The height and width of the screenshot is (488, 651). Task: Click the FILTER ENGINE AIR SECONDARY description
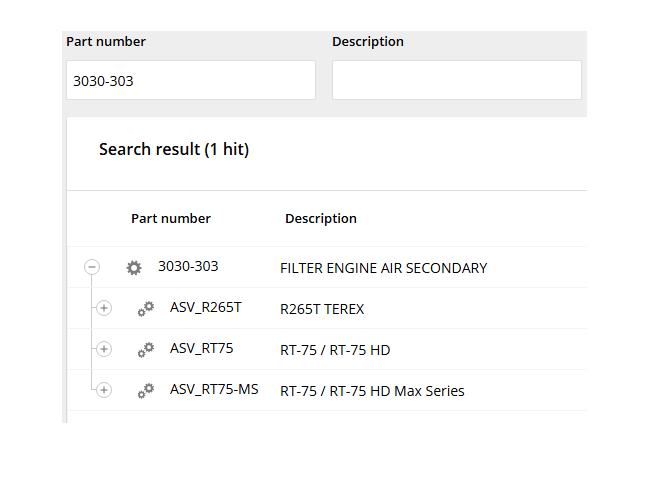tap(383, 268)
